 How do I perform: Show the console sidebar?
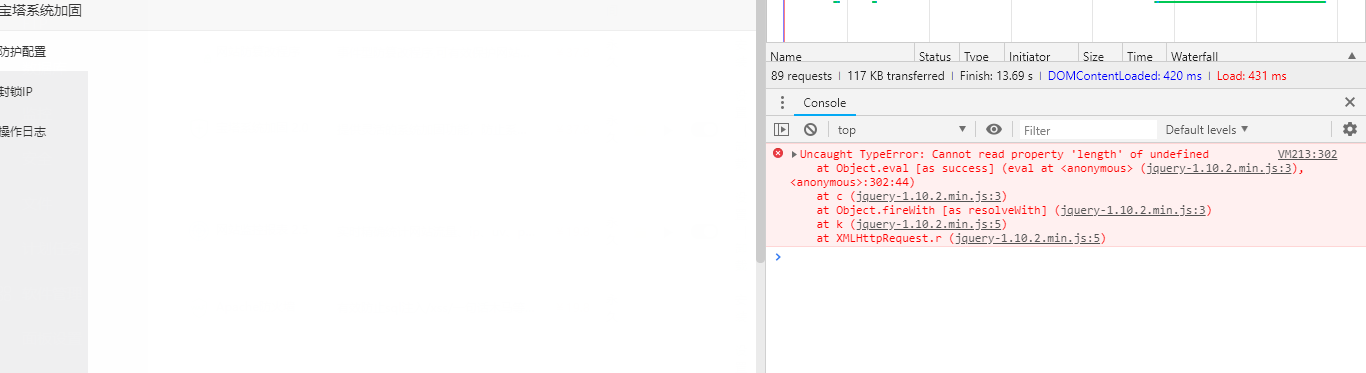(x=782, y=129)
